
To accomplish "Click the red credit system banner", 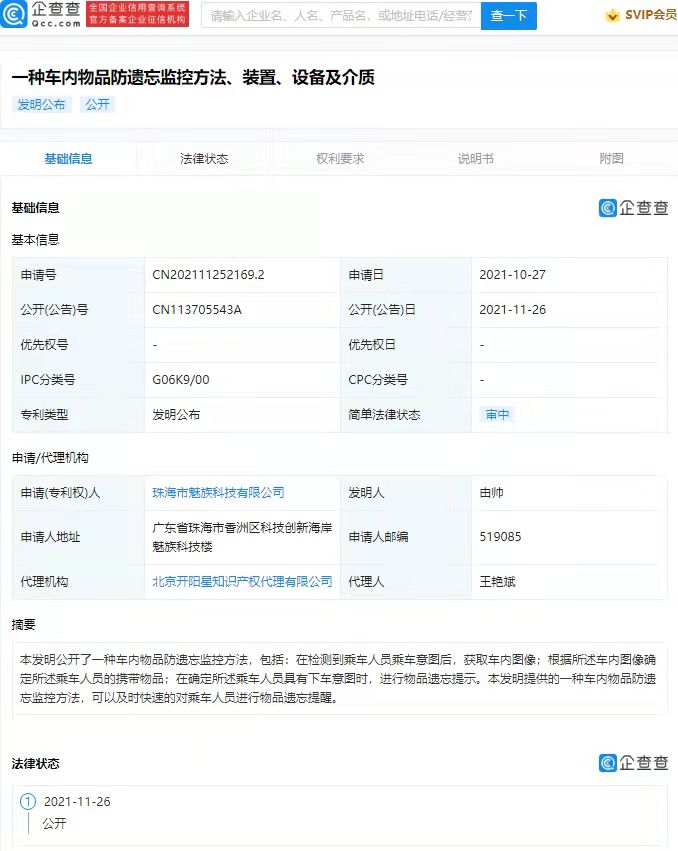I will pyautogui.click(x=137, y=15).
